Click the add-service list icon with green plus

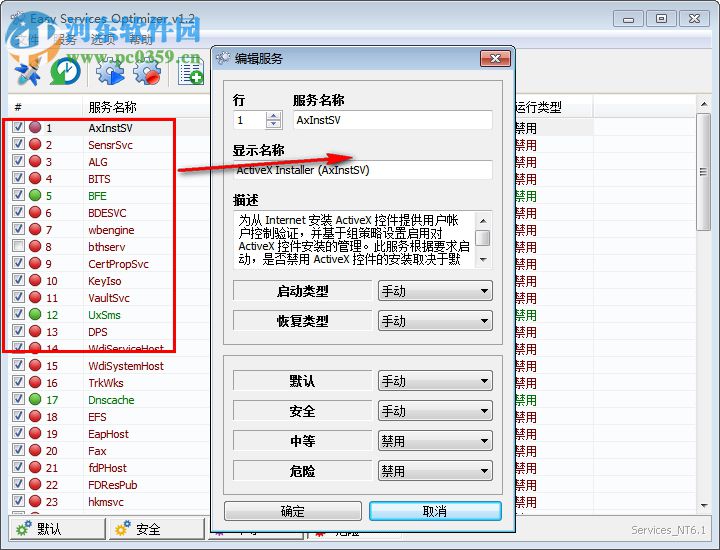pyautogui.click(x=191, y=73)
